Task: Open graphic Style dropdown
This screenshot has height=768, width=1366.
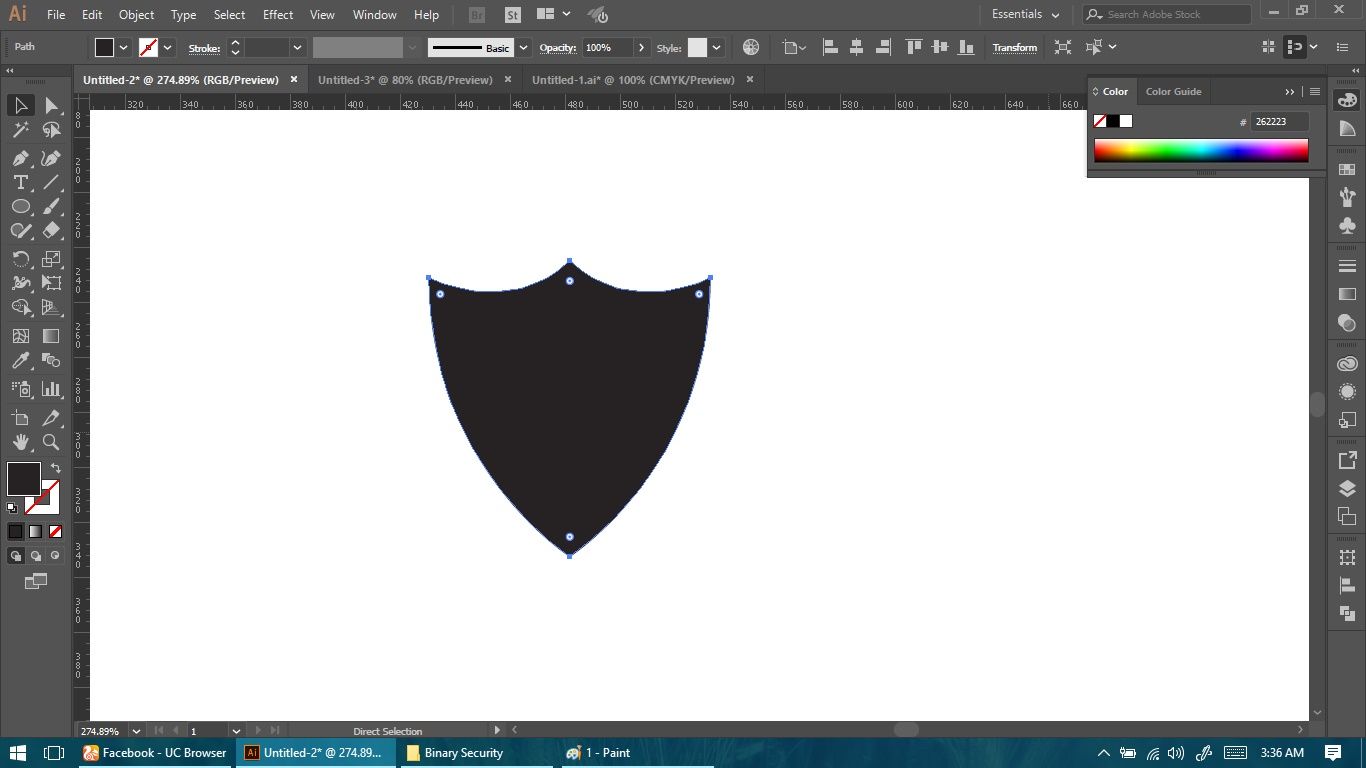Action: point(717,47)
